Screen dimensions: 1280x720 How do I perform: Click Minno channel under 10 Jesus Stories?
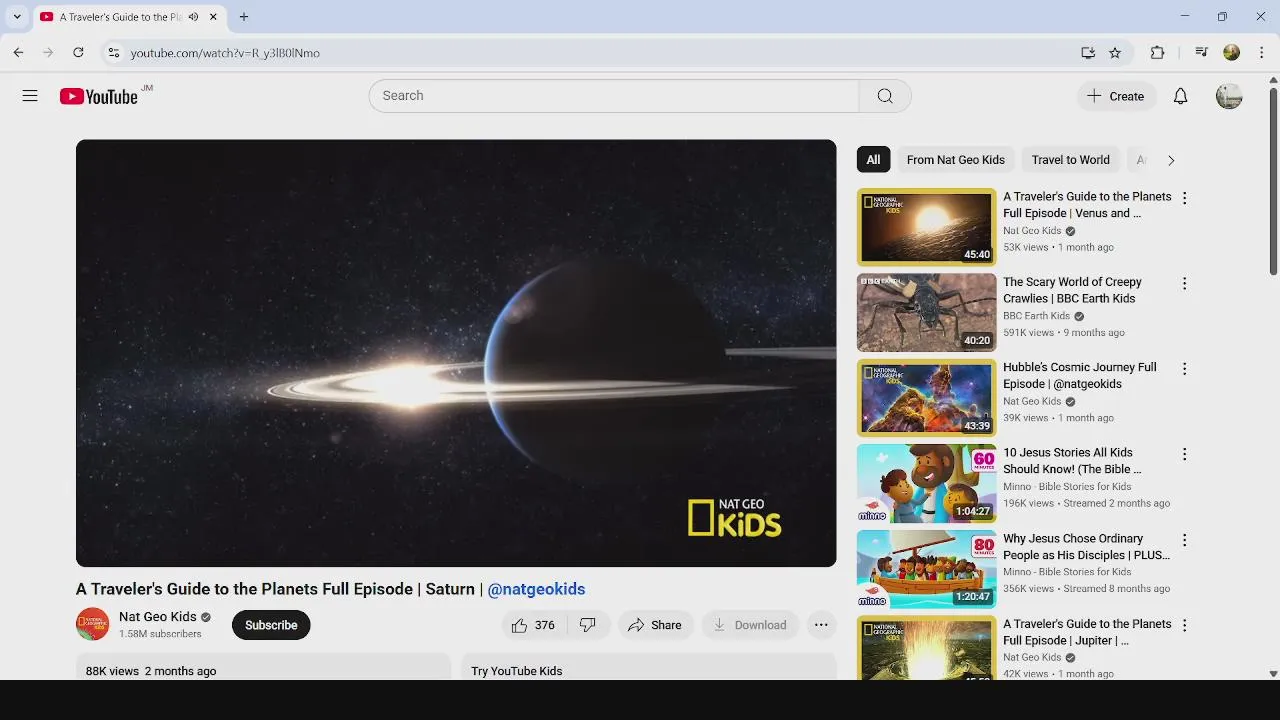coord(1067,487)
